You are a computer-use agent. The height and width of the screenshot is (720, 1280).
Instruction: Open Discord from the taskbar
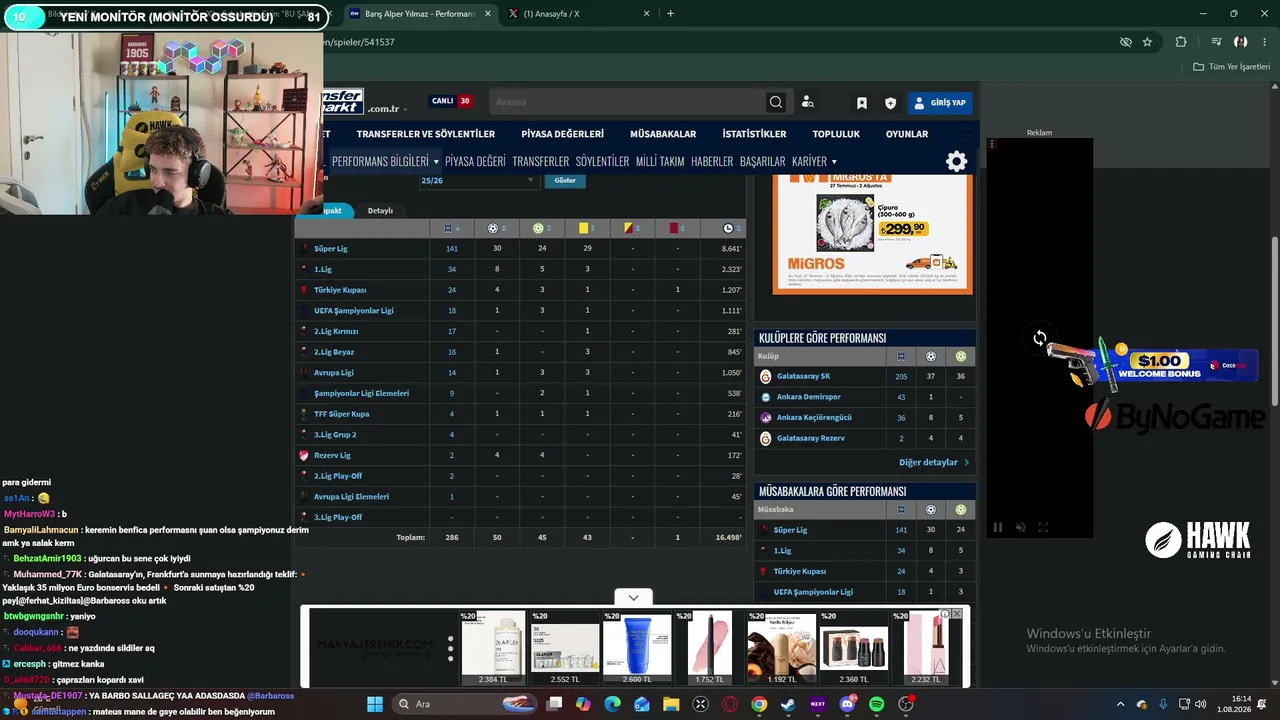(848, 704)
